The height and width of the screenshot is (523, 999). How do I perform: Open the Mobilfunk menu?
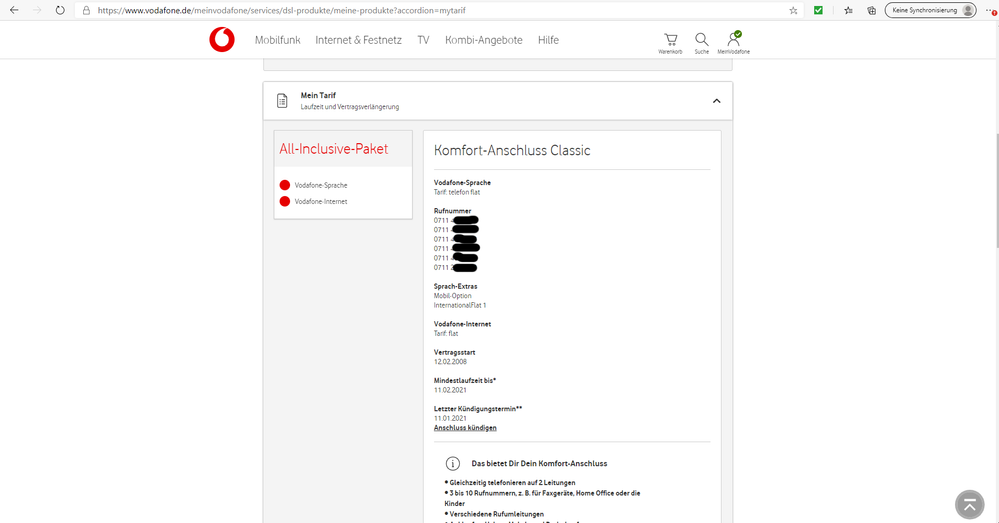tap(277, 40)
